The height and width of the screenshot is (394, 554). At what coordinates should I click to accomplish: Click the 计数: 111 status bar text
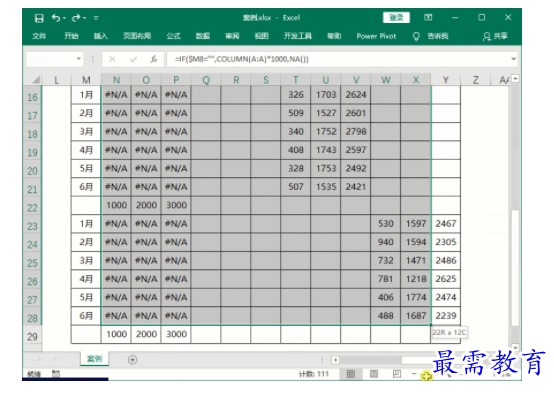313,374
